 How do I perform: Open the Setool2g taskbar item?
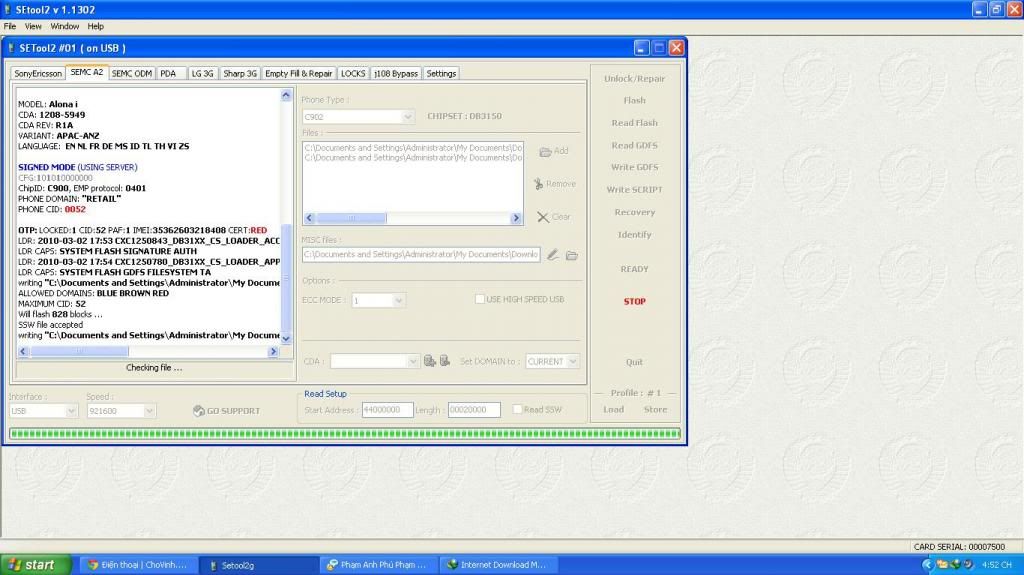[259, 565]
